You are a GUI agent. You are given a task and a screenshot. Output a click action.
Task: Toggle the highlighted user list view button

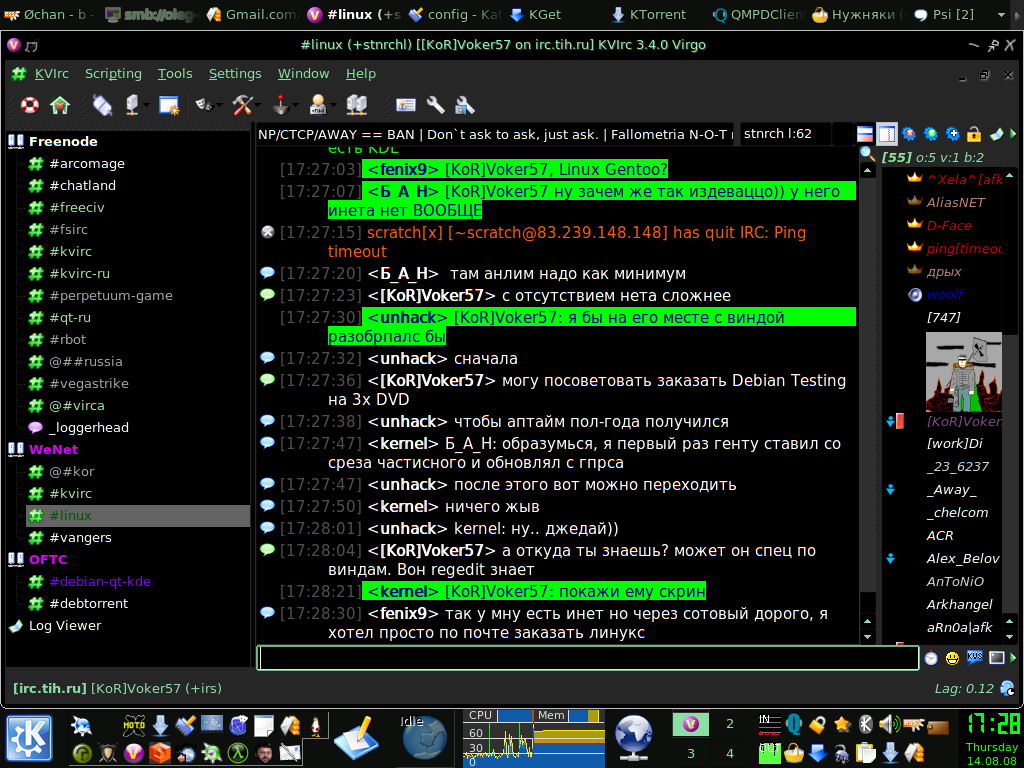click(x=887, y=134)
